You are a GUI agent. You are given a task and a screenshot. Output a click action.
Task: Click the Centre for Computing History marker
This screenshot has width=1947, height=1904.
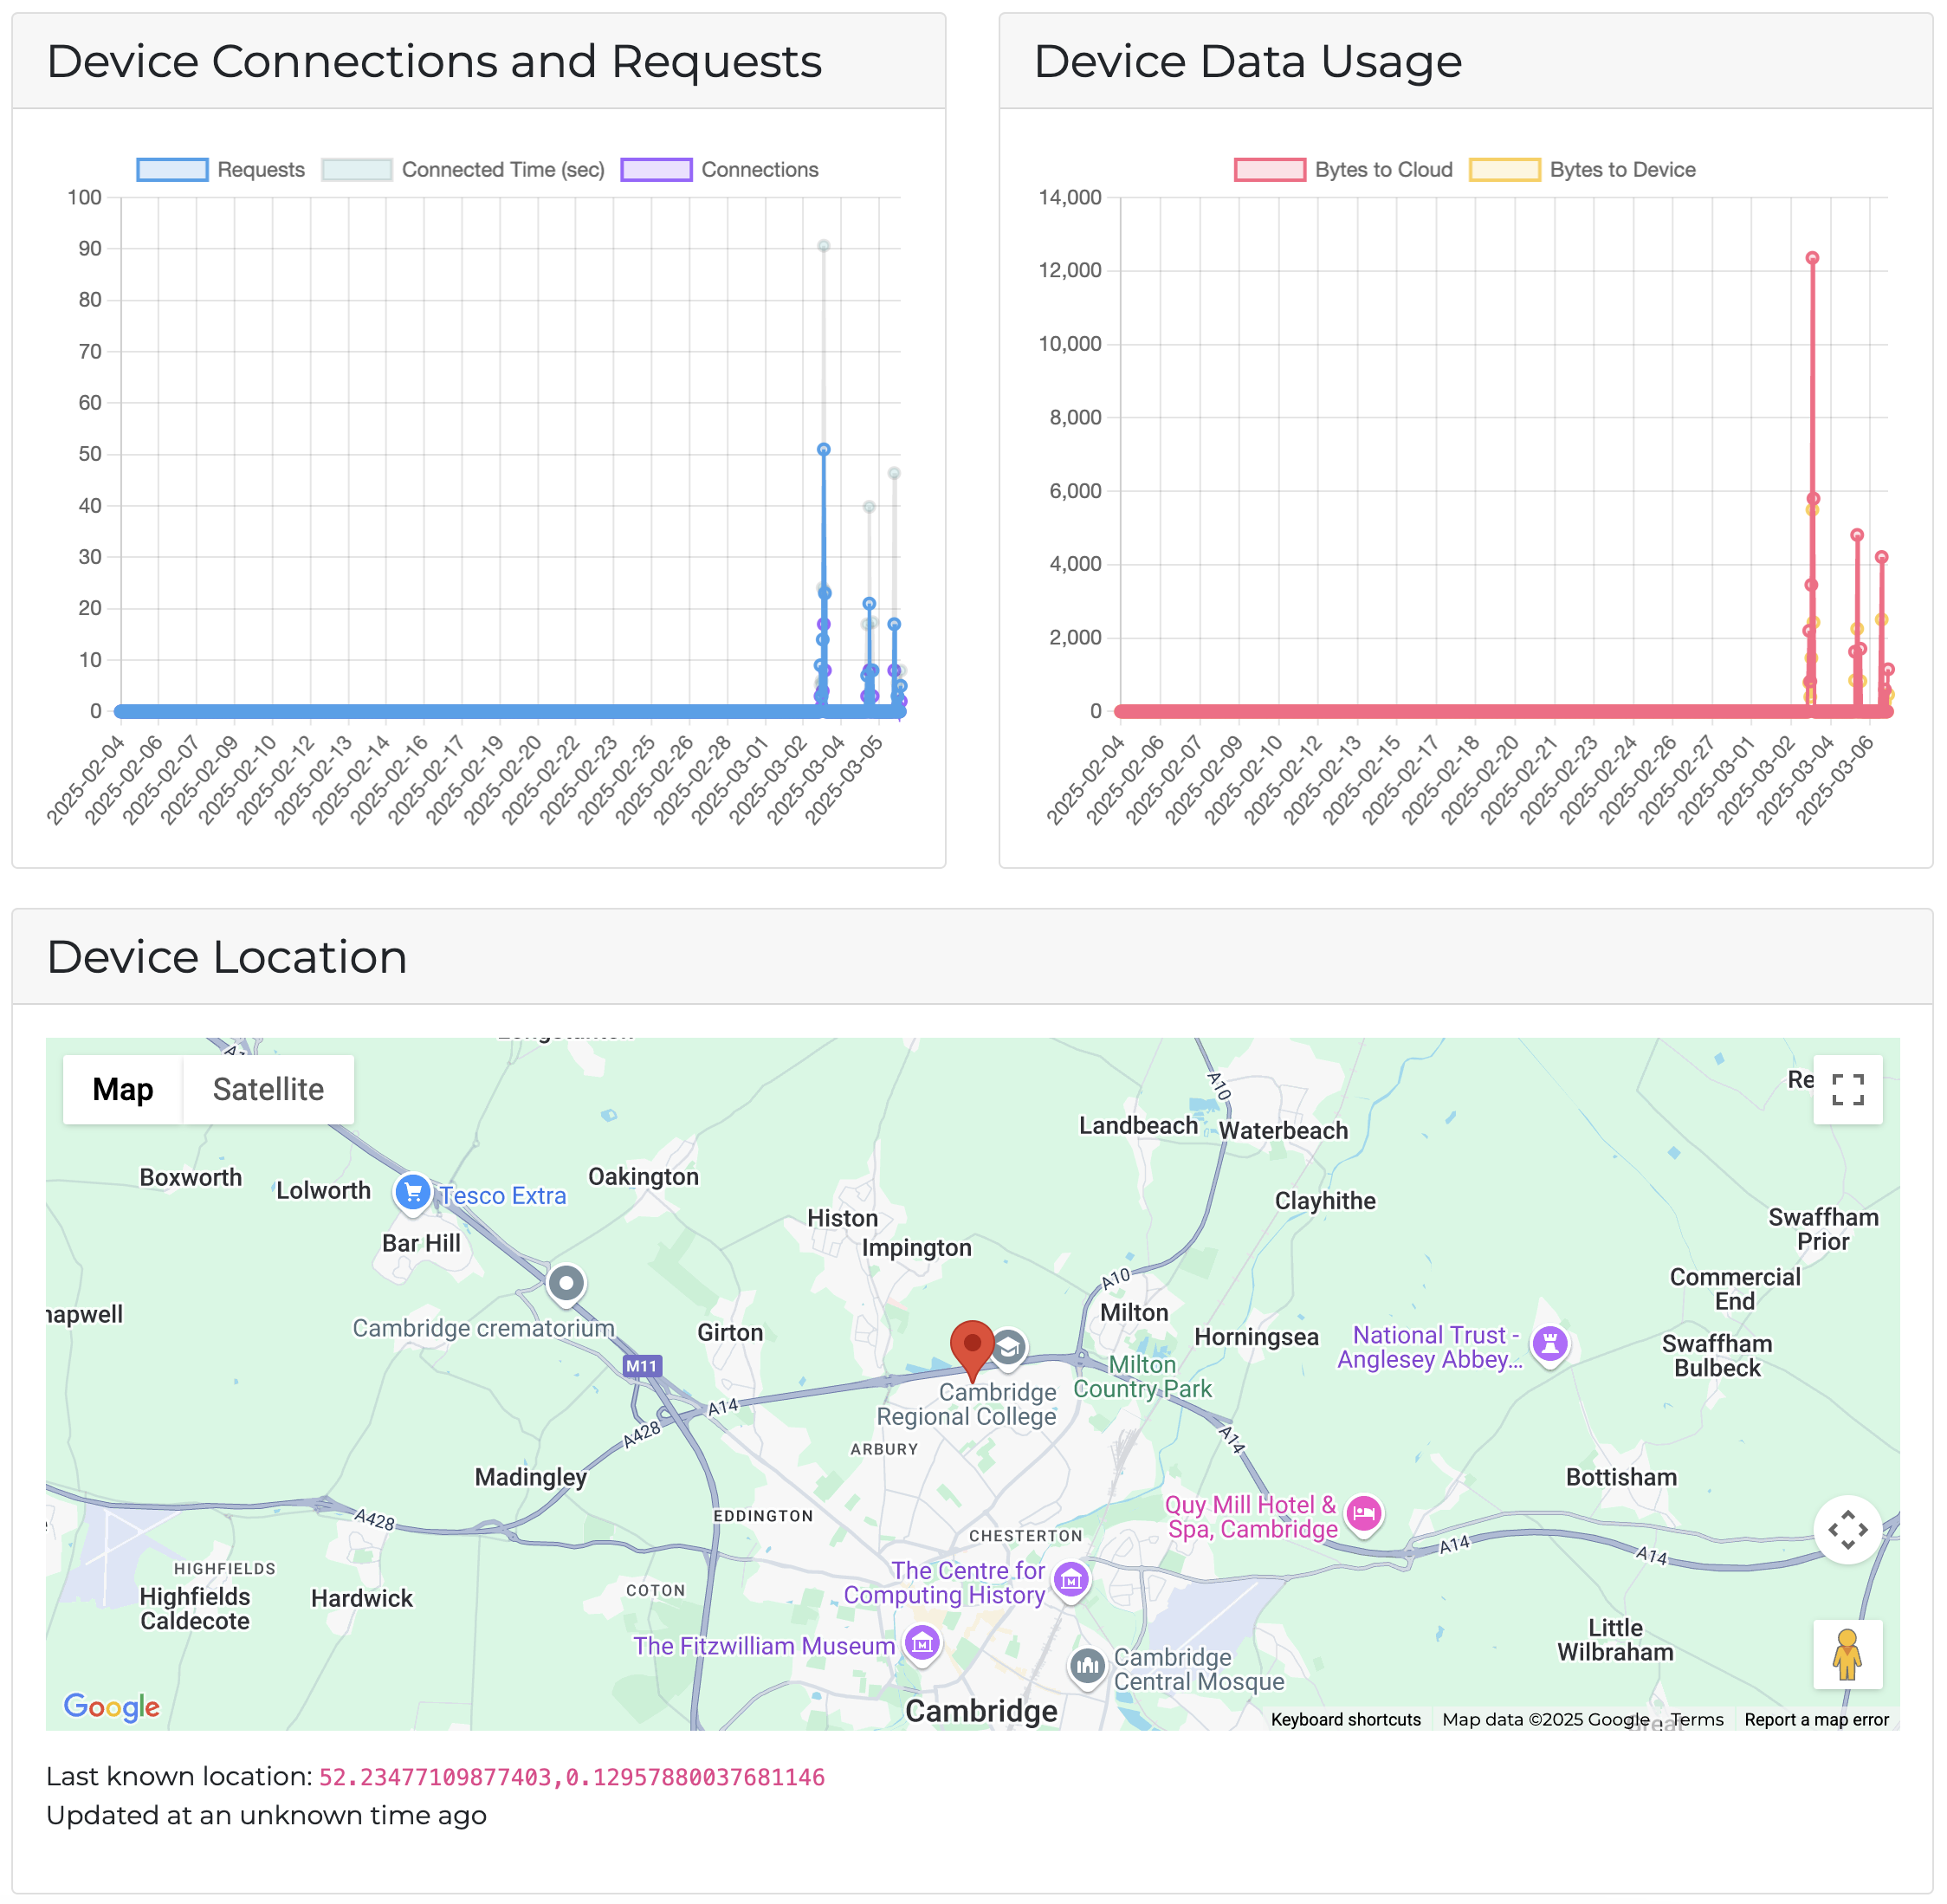[1071, 1580]
